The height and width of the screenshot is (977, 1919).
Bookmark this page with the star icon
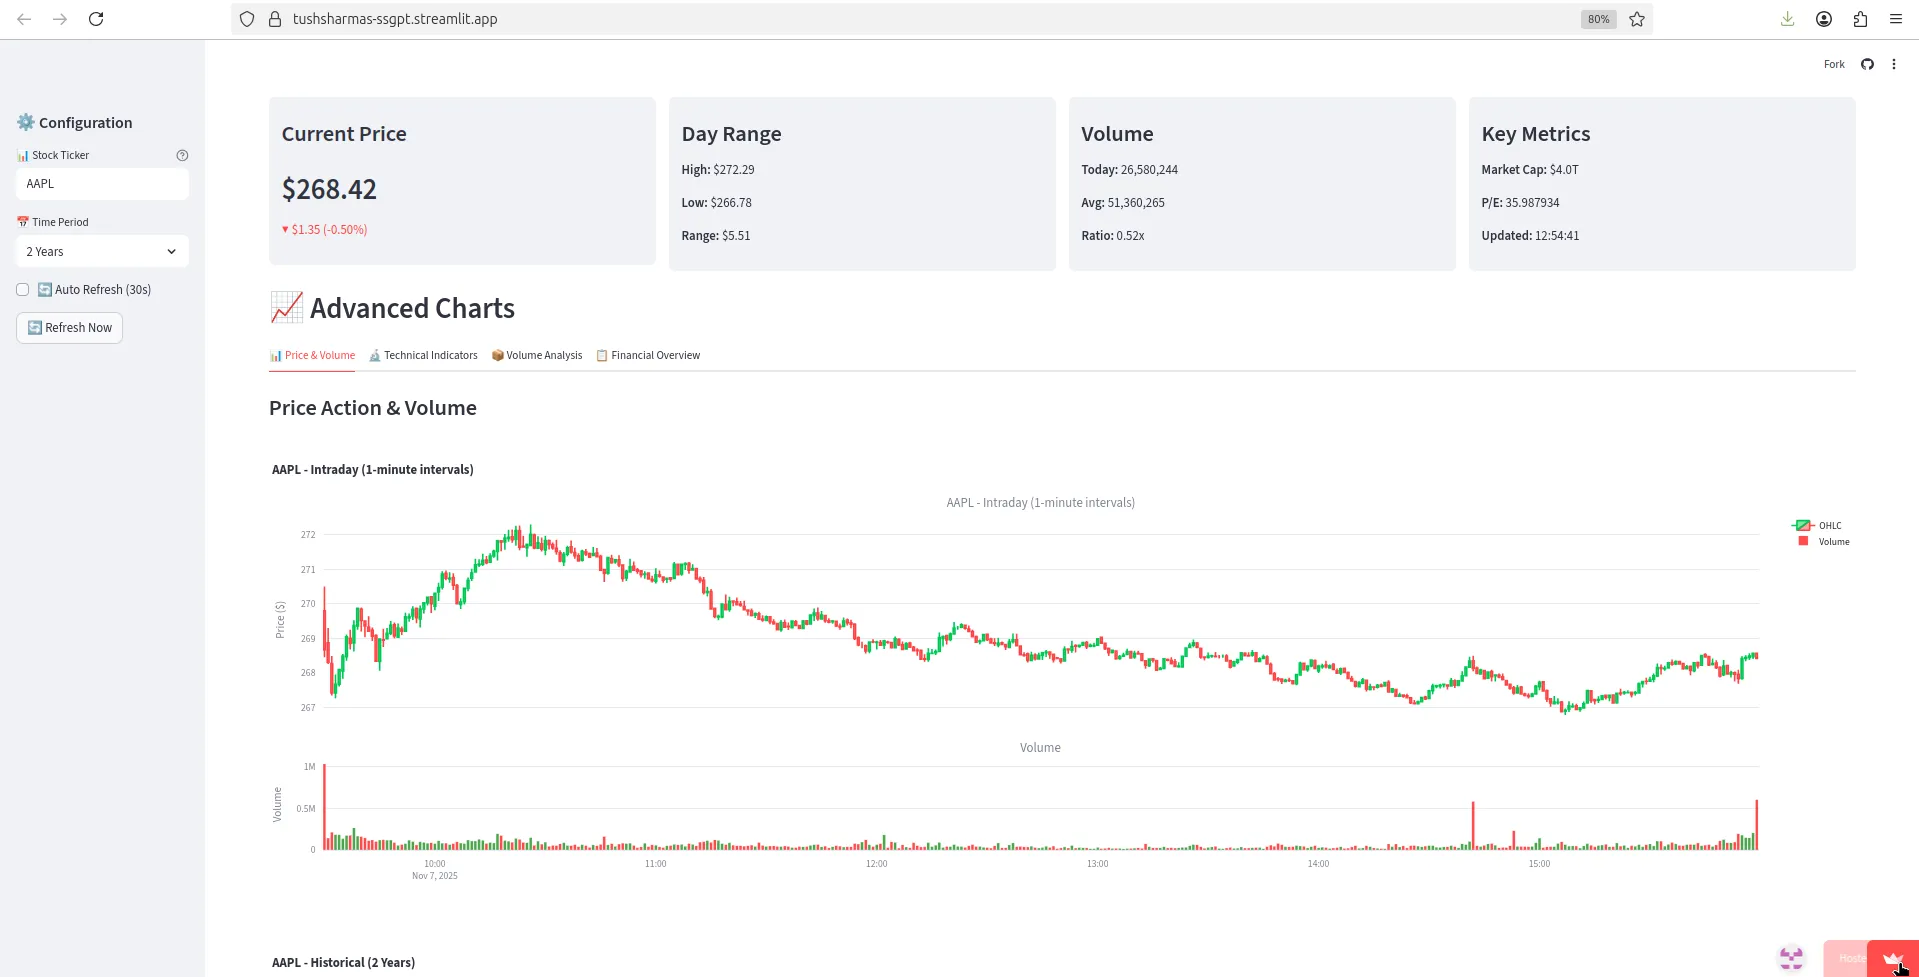[1637, 19]
